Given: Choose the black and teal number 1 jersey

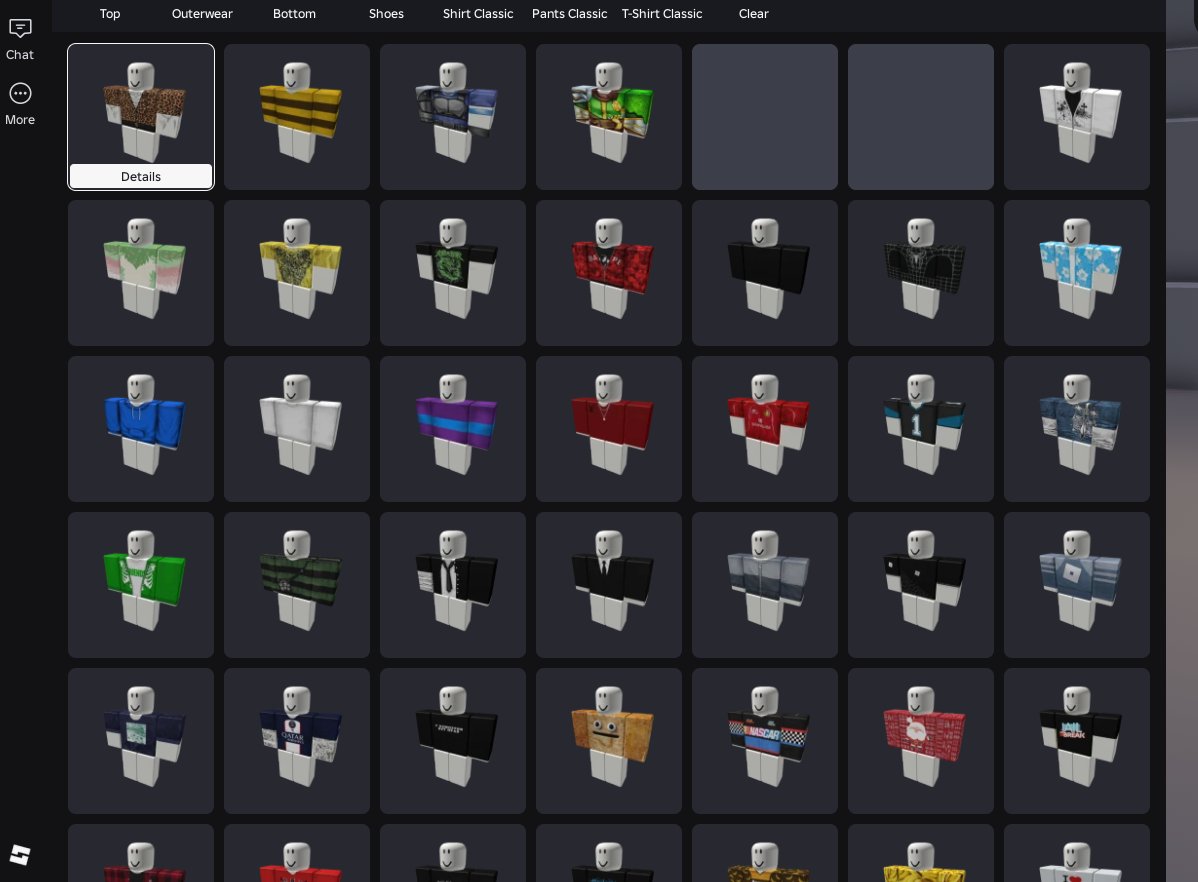Looking at the screenshot, I should (x=921, y=429).
